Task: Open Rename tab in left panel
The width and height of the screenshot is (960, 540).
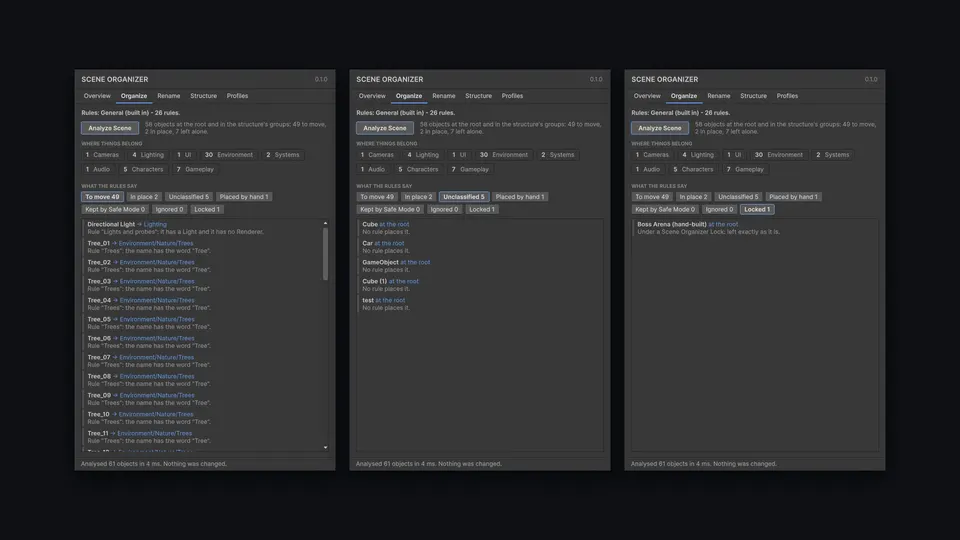Action: point(168,96)
